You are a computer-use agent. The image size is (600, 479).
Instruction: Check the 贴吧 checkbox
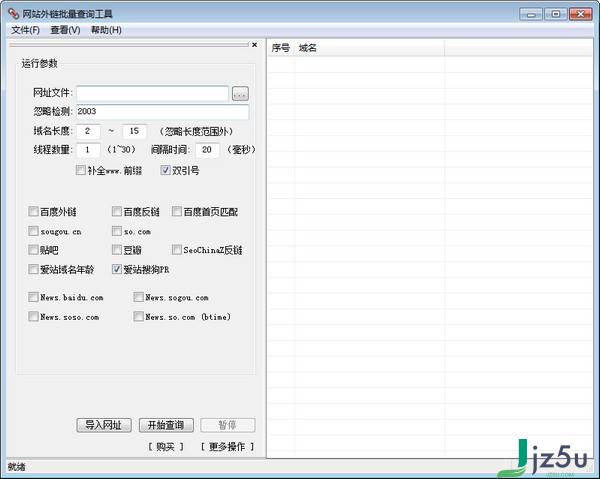[x=33, y=250]
